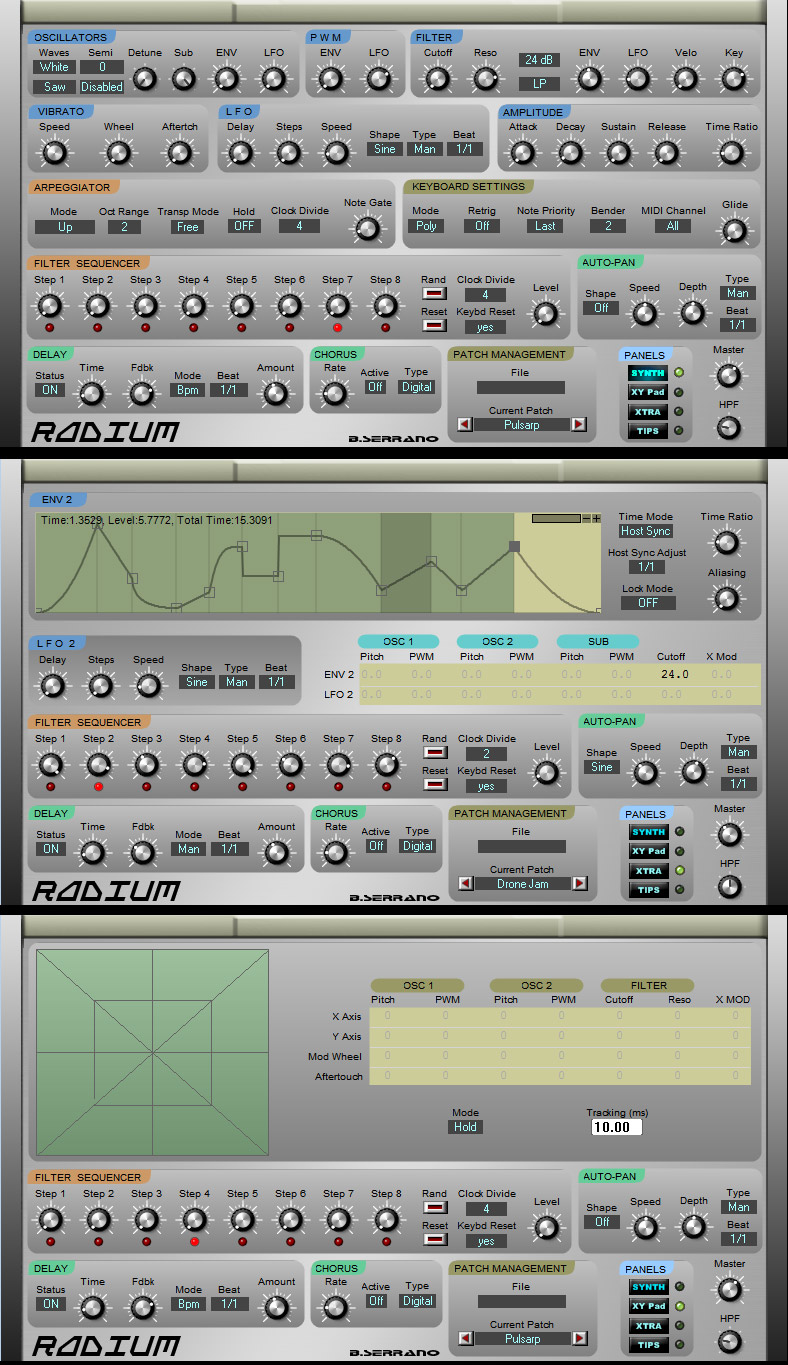Open Note Priority Last dropdown
The height and width of the screenshot is (1365, 788).
(x=545, y=226)
